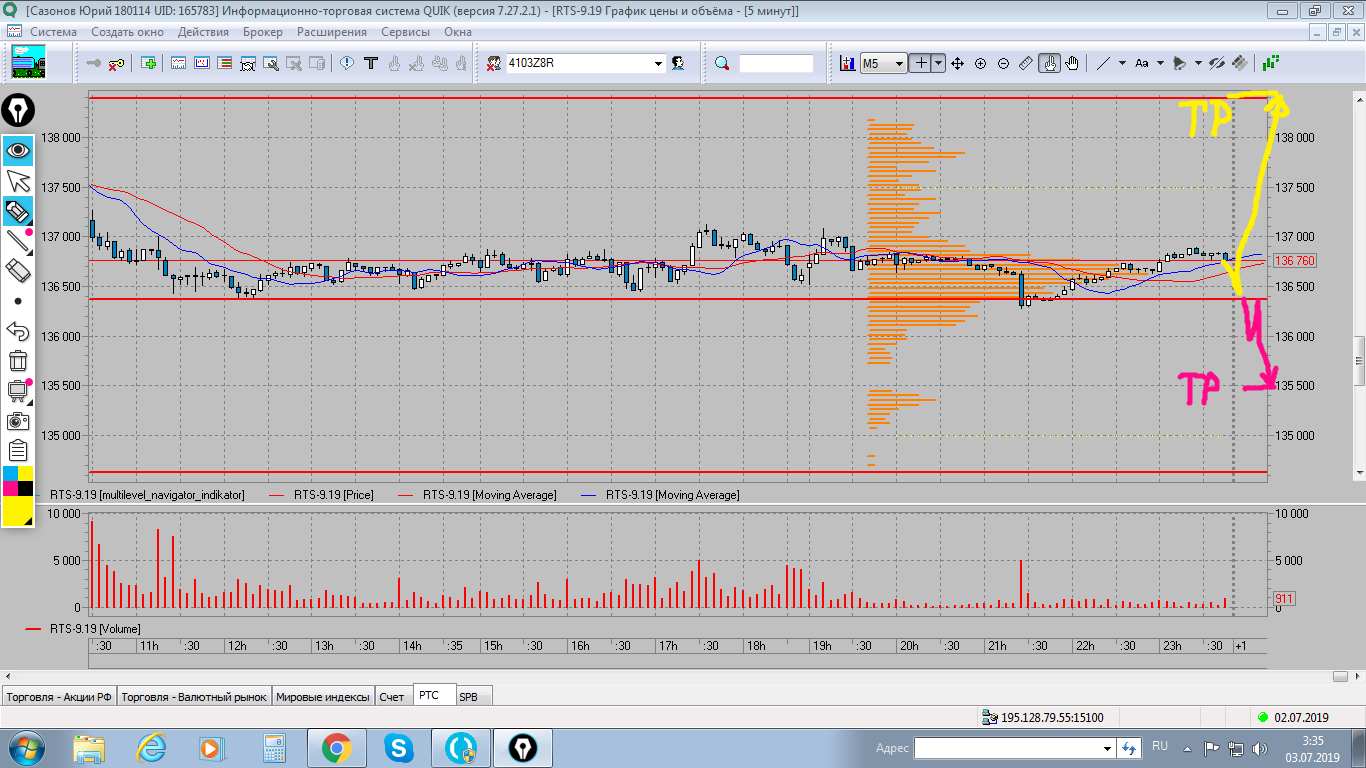Toggle the crosshair cursor button

pos(921,63)
